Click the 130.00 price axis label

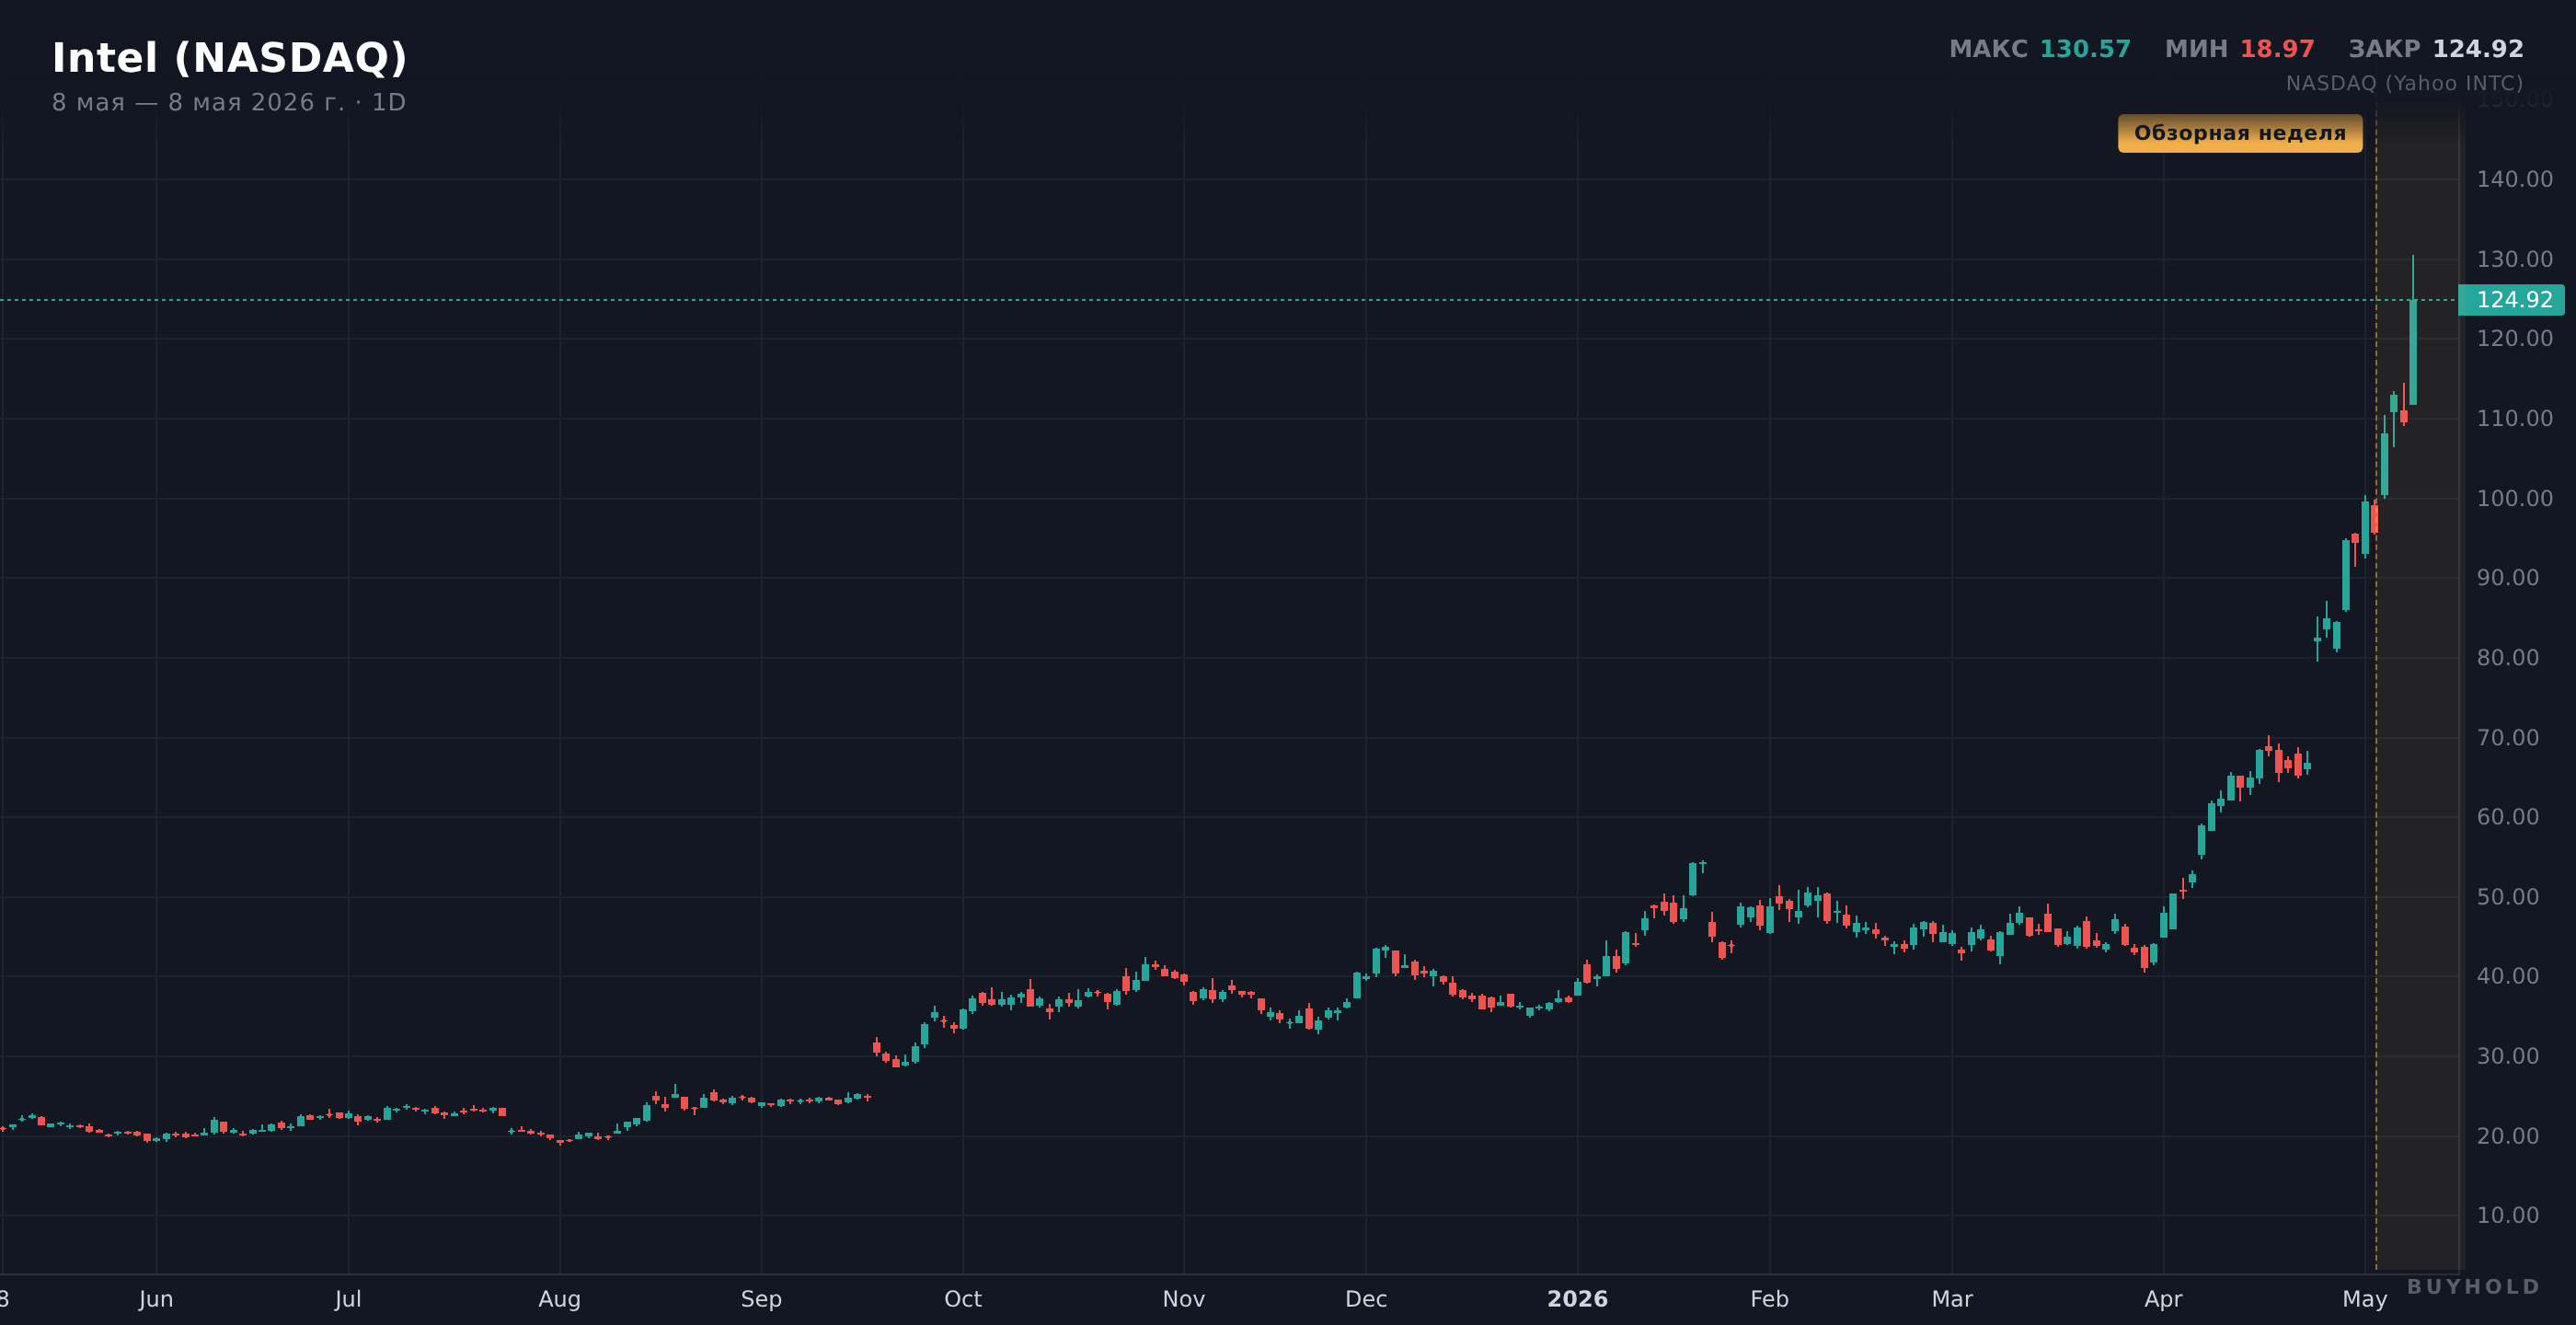tap(2514, 259)
